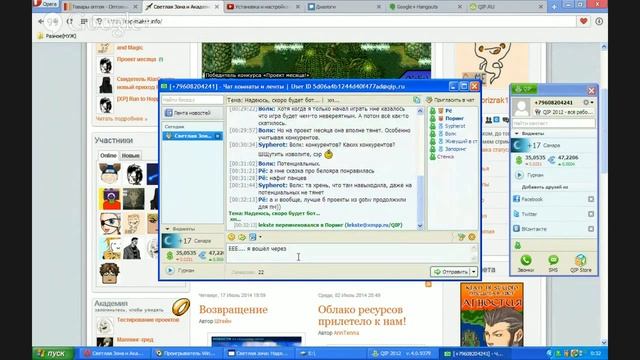Open the green QIP menu button

524,89
